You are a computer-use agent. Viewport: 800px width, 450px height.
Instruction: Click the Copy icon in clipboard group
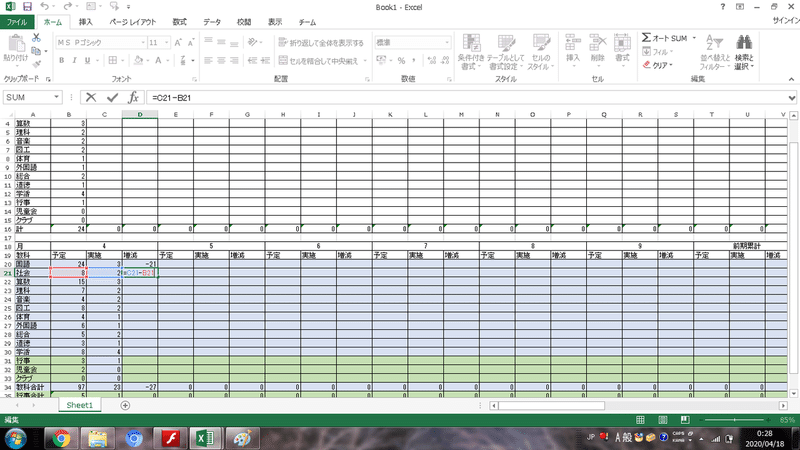tap(36, 51)
